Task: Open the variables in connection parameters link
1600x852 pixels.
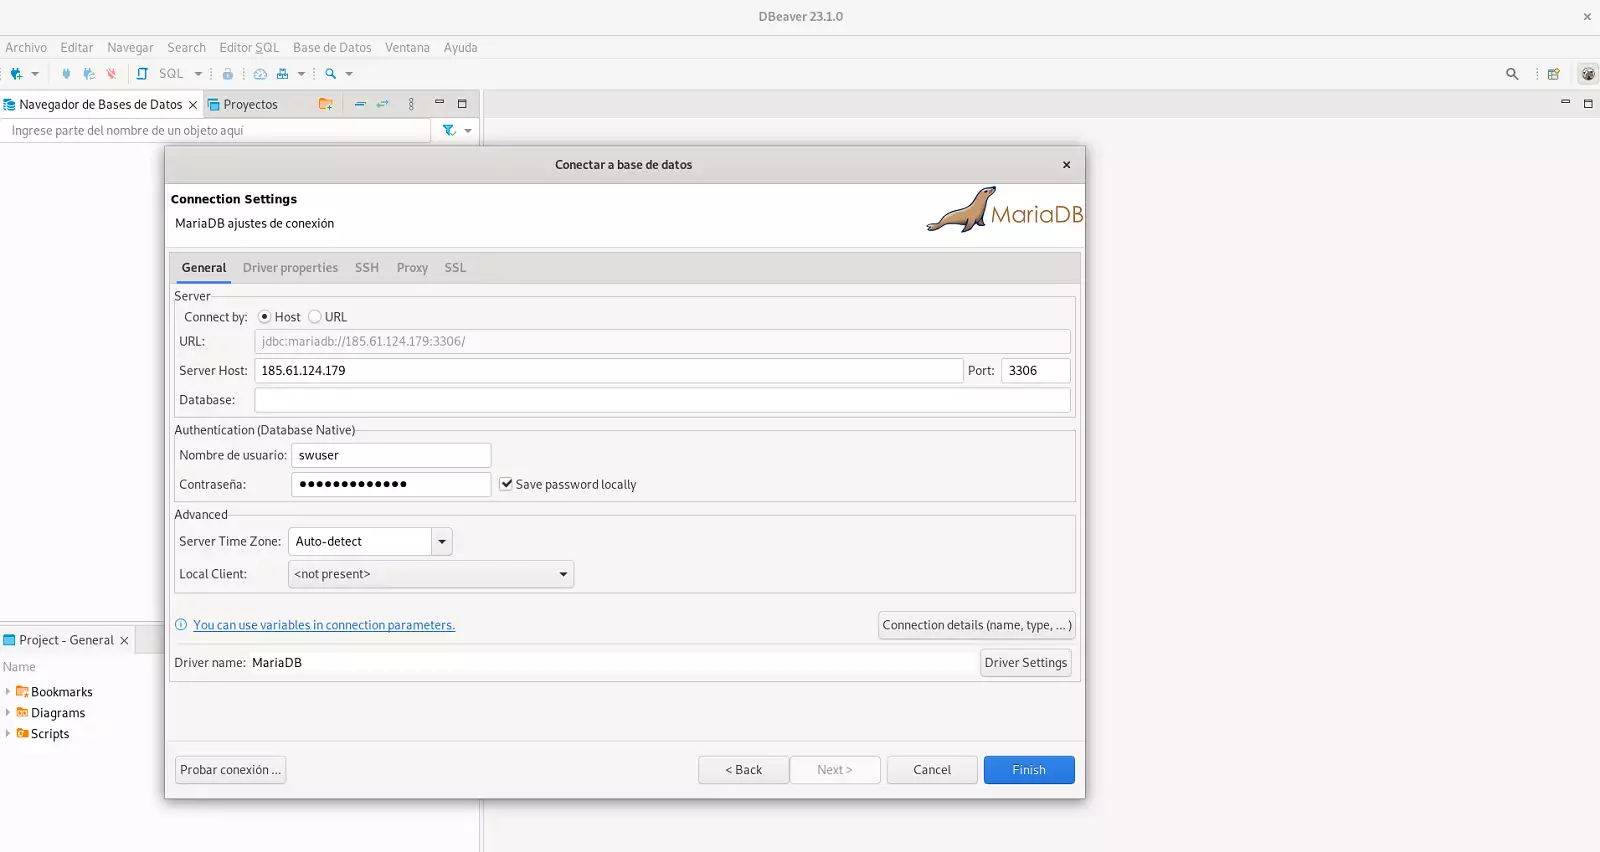Action: pos(324,625)
